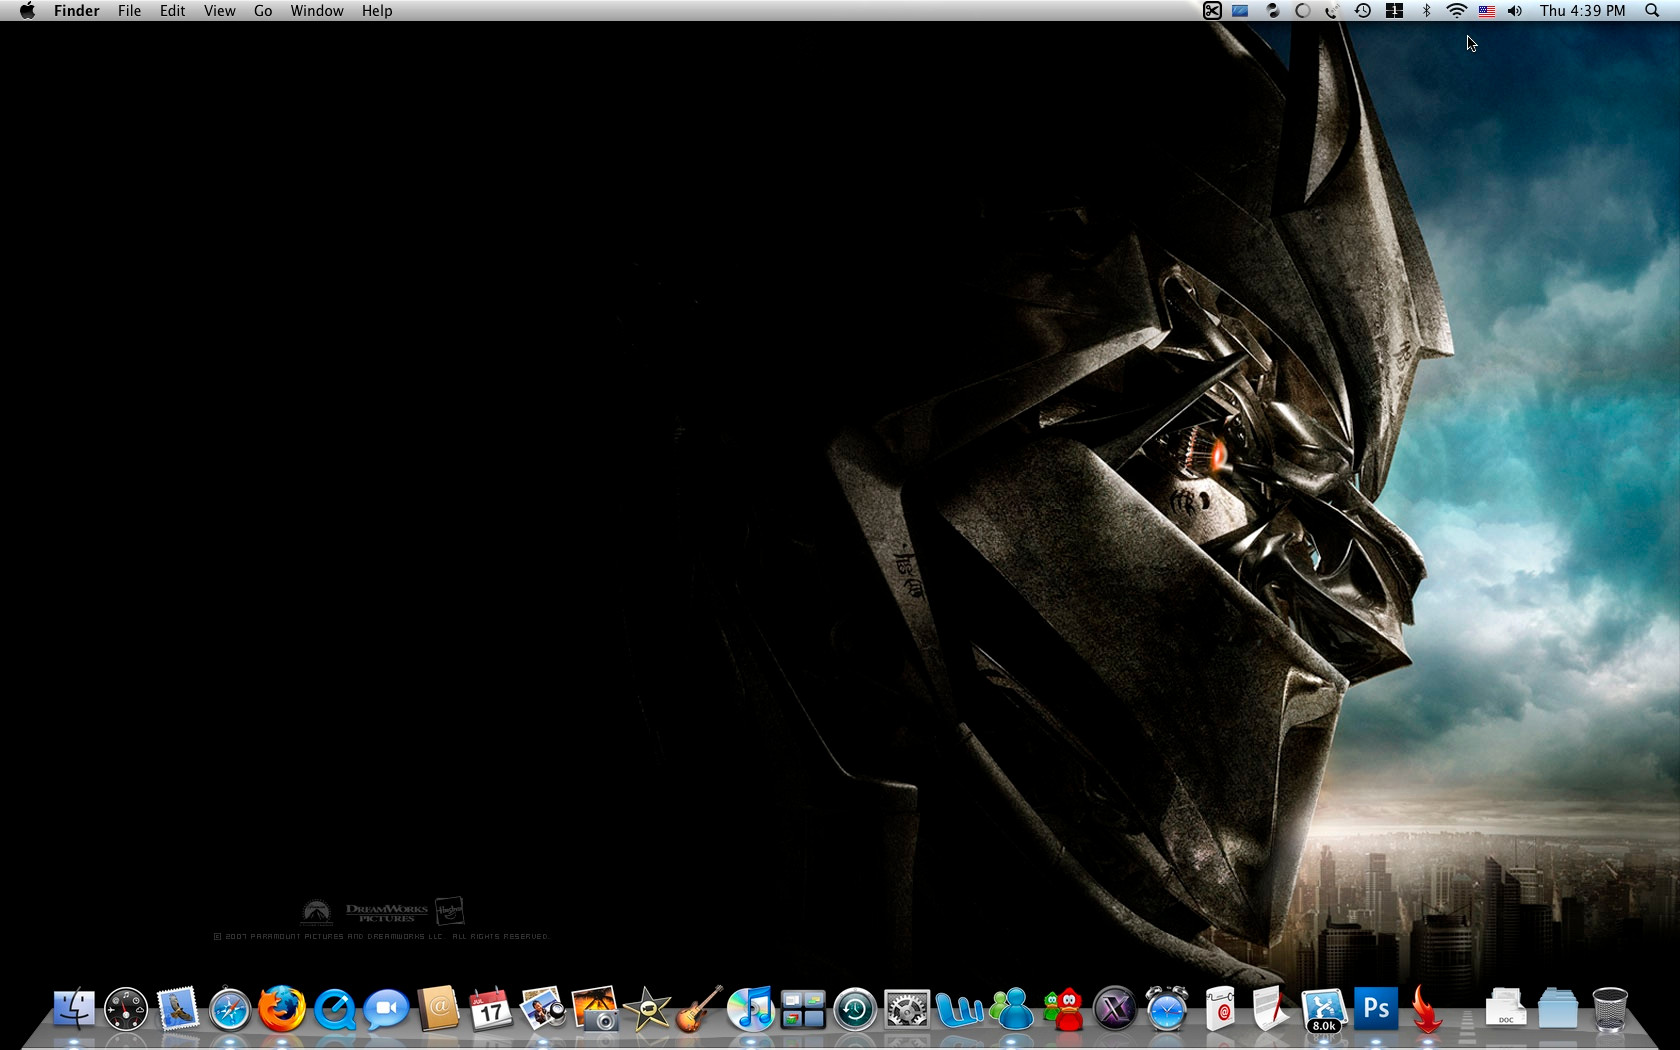Launch Dashboard from the Dock
Image resolution: width=1680 pixels, height=1050 pixels.
pyautogui.click(x=126, y=1009)
